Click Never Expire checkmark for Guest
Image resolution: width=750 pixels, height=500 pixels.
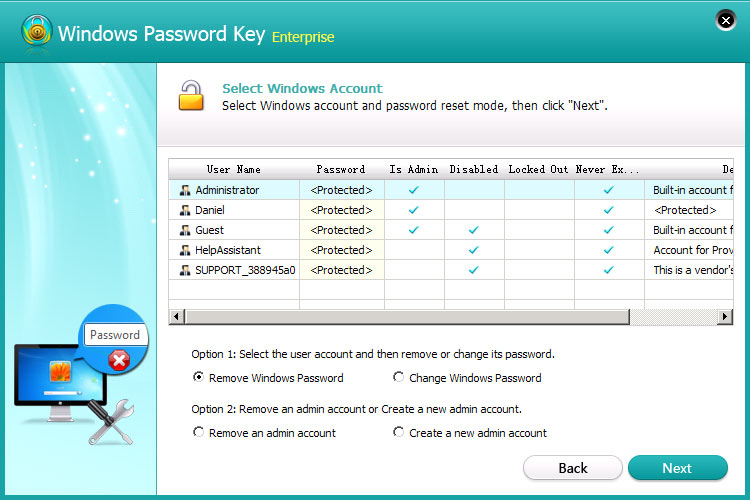tap(608, 230)
